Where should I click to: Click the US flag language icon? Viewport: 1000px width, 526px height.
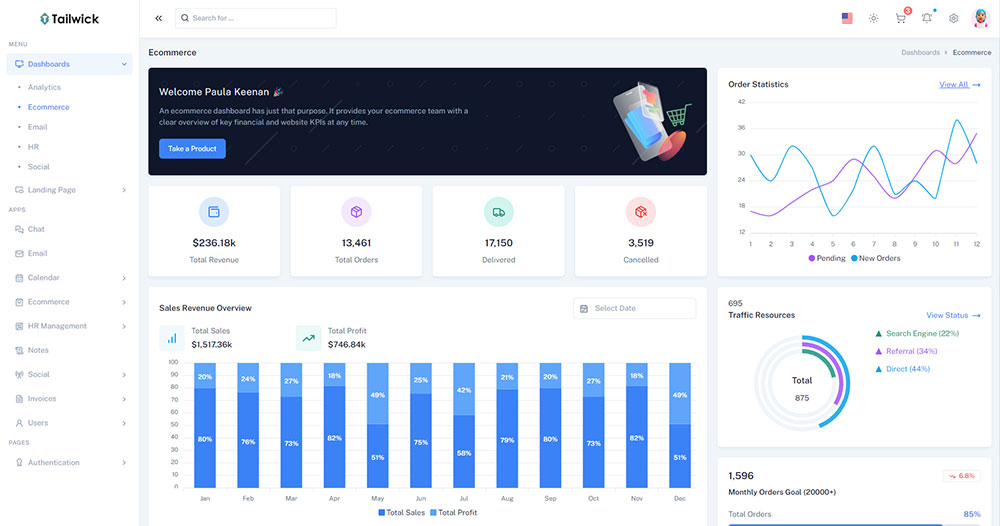tap(847, 18)
